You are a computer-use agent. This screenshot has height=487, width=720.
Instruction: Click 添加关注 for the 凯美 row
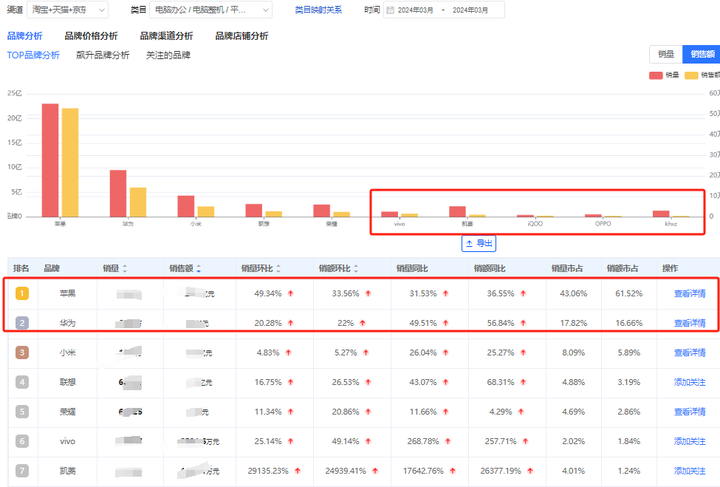(x=690, y=471)
